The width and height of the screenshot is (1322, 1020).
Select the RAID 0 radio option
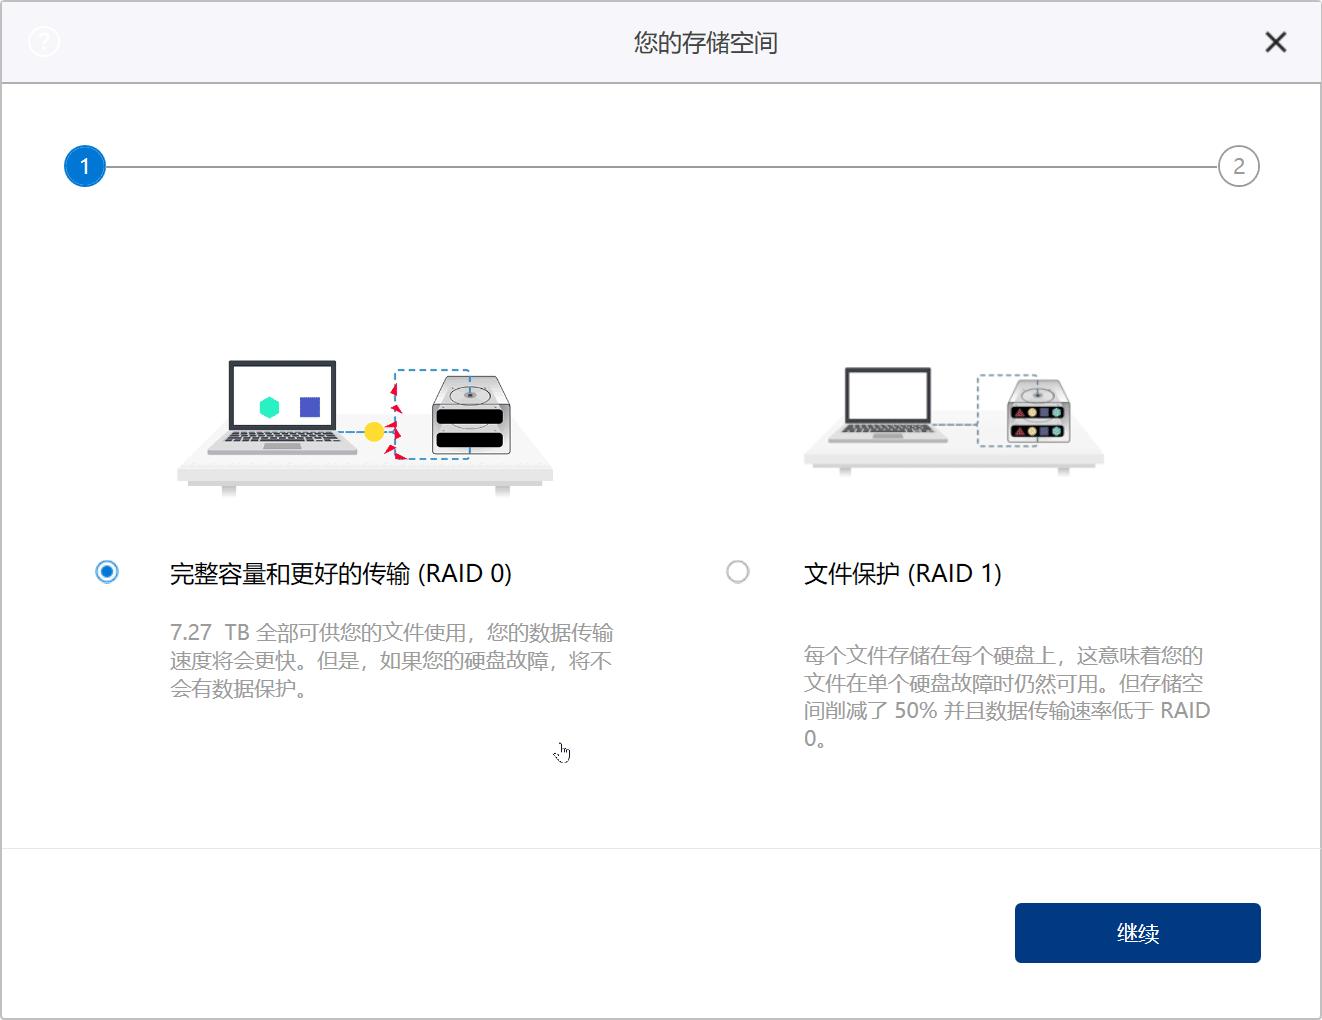[106, 572]
